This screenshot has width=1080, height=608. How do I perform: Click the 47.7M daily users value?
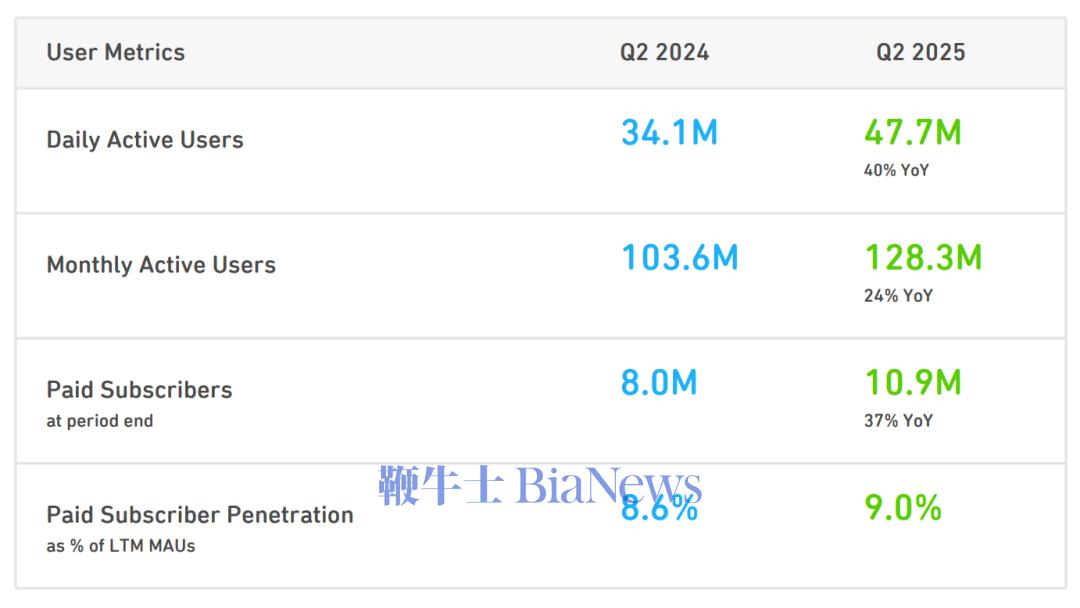point(913,132)
